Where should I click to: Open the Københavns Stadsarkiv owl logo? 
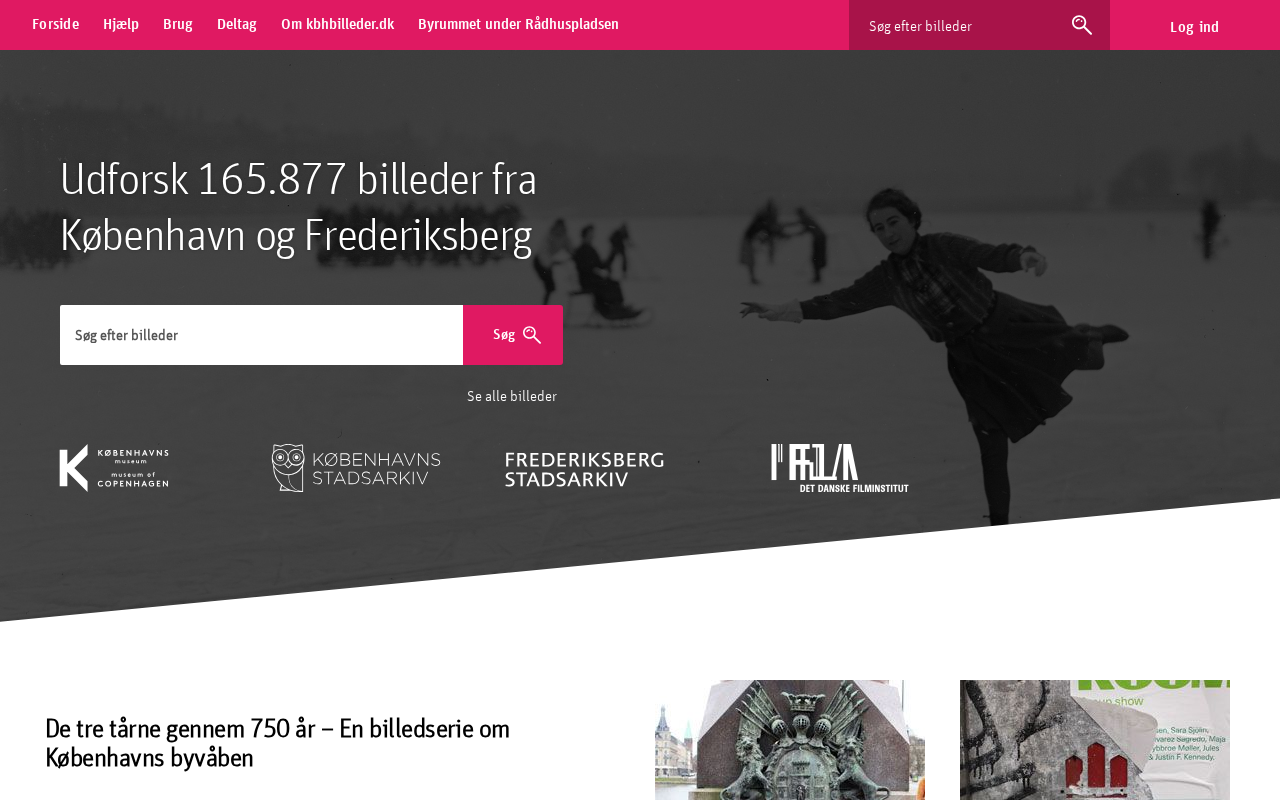click(x=356, y=468)
